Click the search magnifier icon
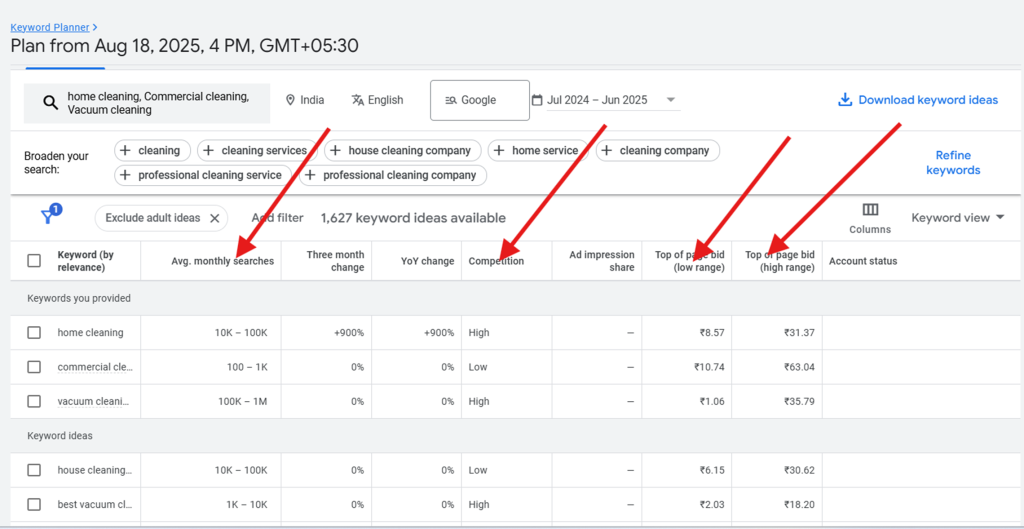The image size is (1024, 529). pyautogui.click(x=50, y=103)
